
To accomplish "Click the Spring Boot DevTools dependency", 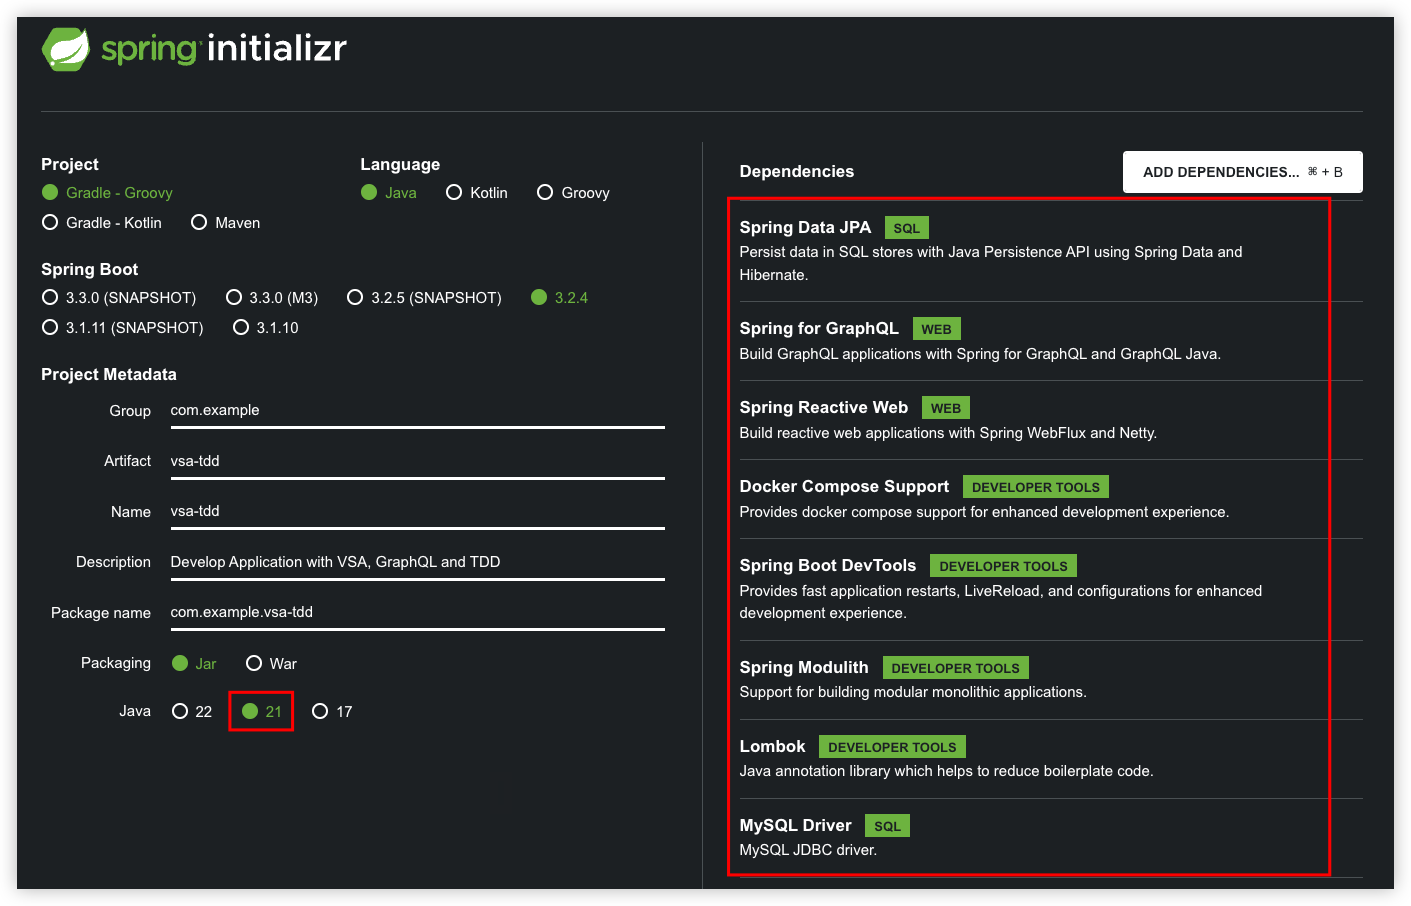I will (1050, 589).
